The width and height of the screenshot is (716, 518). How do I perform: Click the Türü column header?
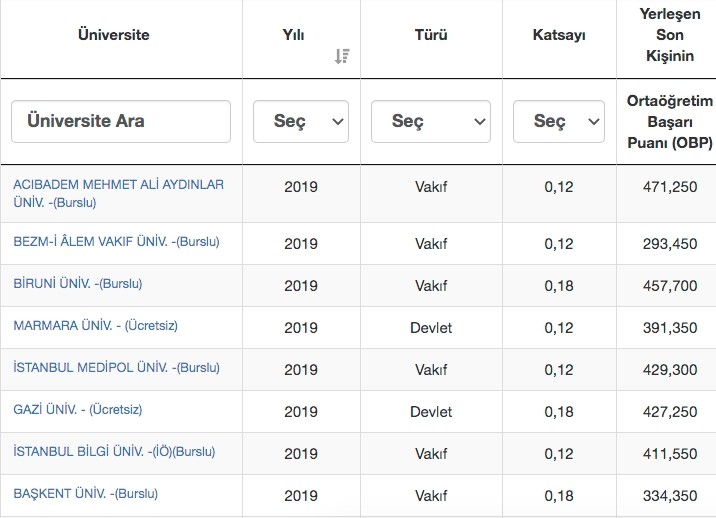[430, 35]
